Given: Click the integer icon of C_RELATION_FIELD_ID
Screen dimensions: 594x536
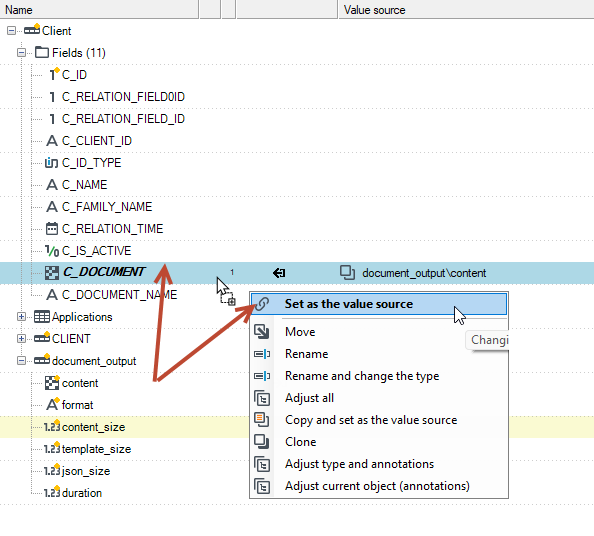Looking at the screenshot, I should [52, 119].
